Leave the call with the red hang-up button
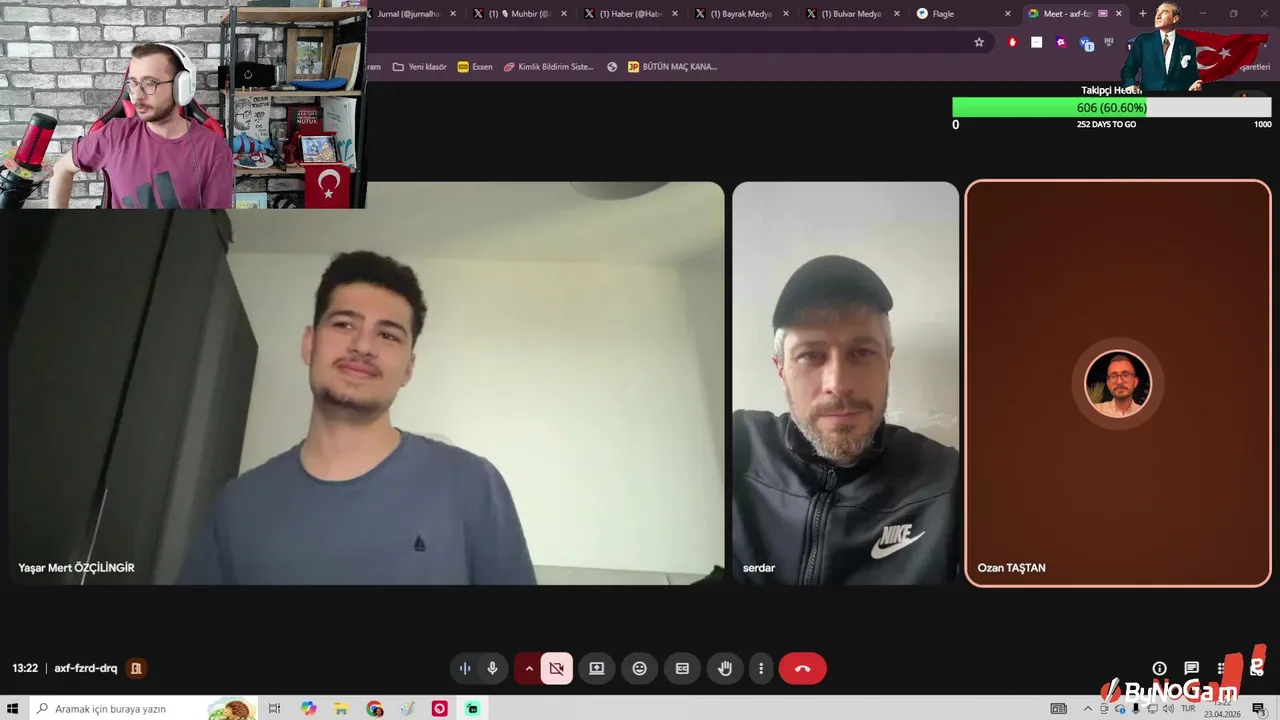The width and height of the screenshot is (1280, 720). pyautogui.click(x=802, y=668)
